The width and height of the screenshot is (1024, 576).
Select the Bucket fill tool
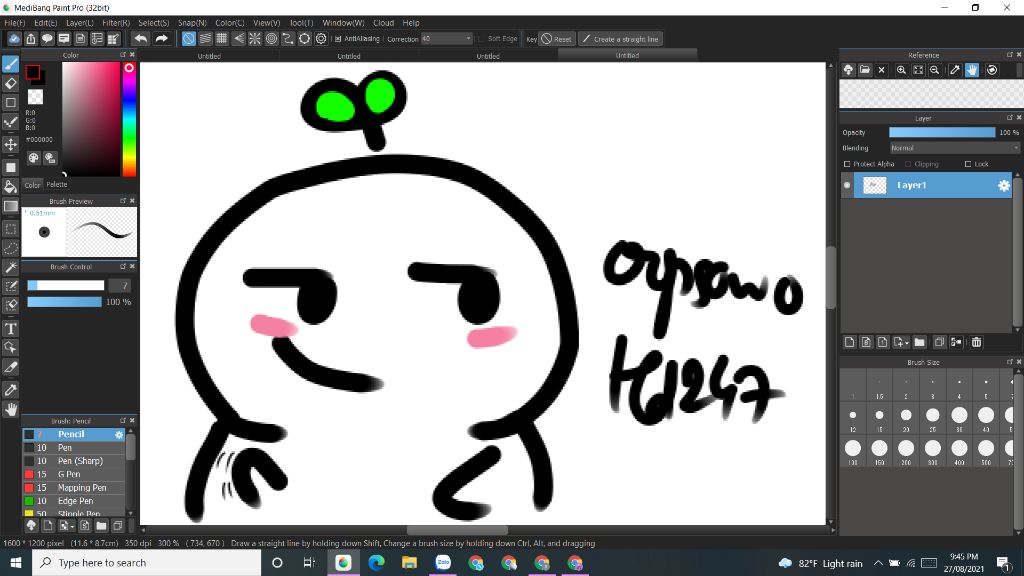(x=10, y=187)
